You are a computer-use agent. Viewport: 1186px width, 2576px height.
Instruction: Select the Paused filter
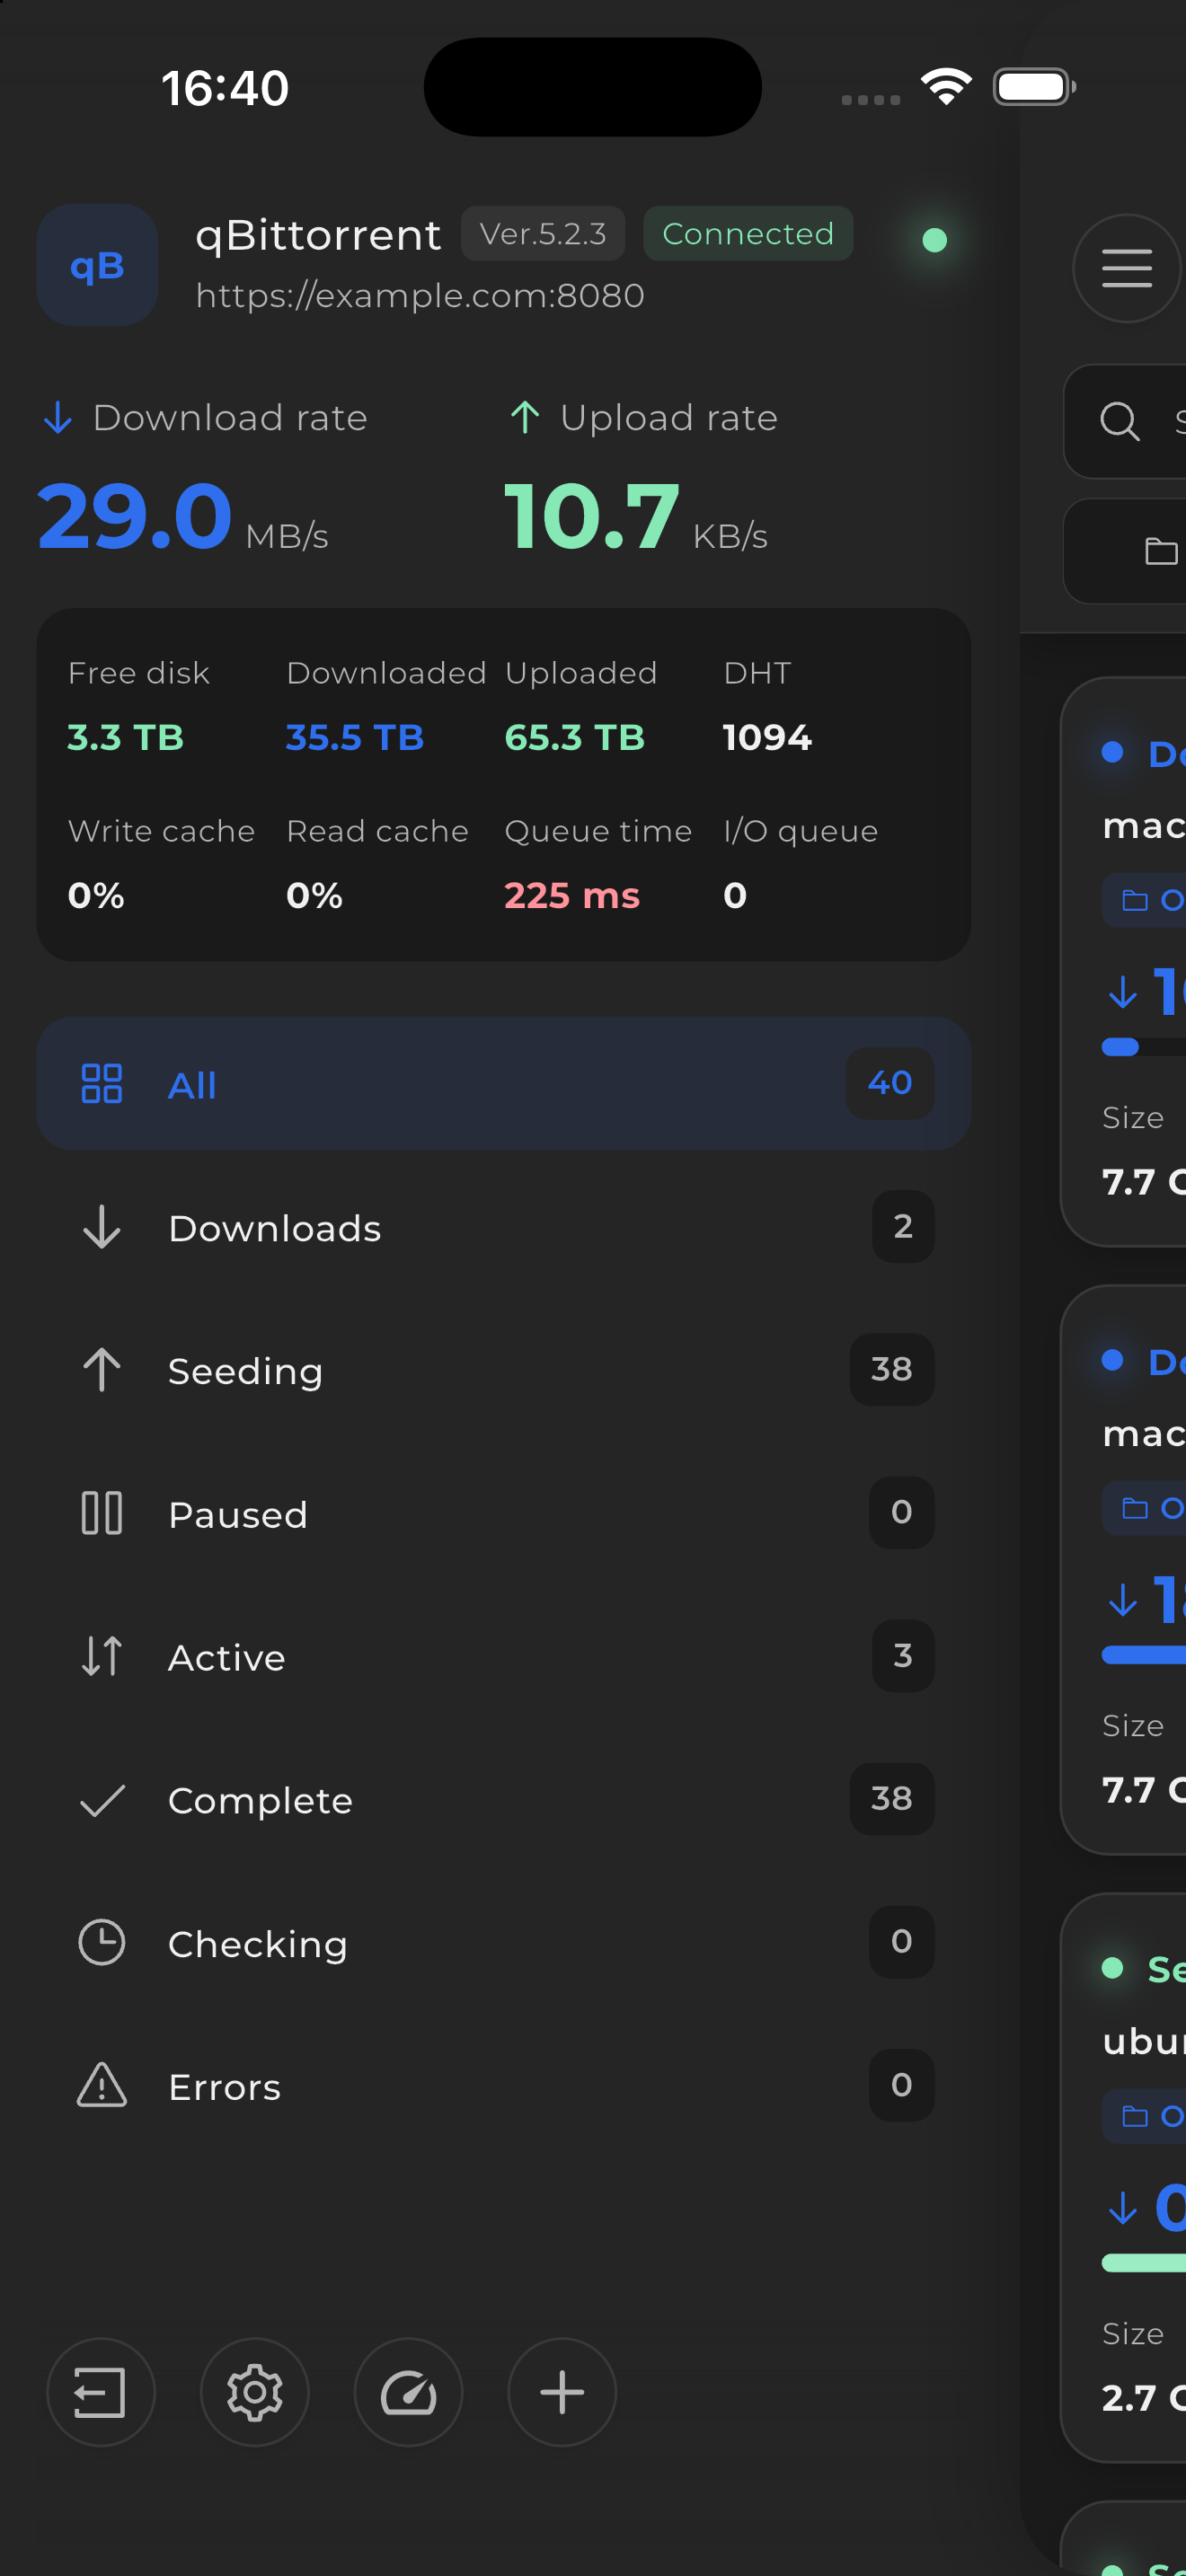coord(504,1513)
